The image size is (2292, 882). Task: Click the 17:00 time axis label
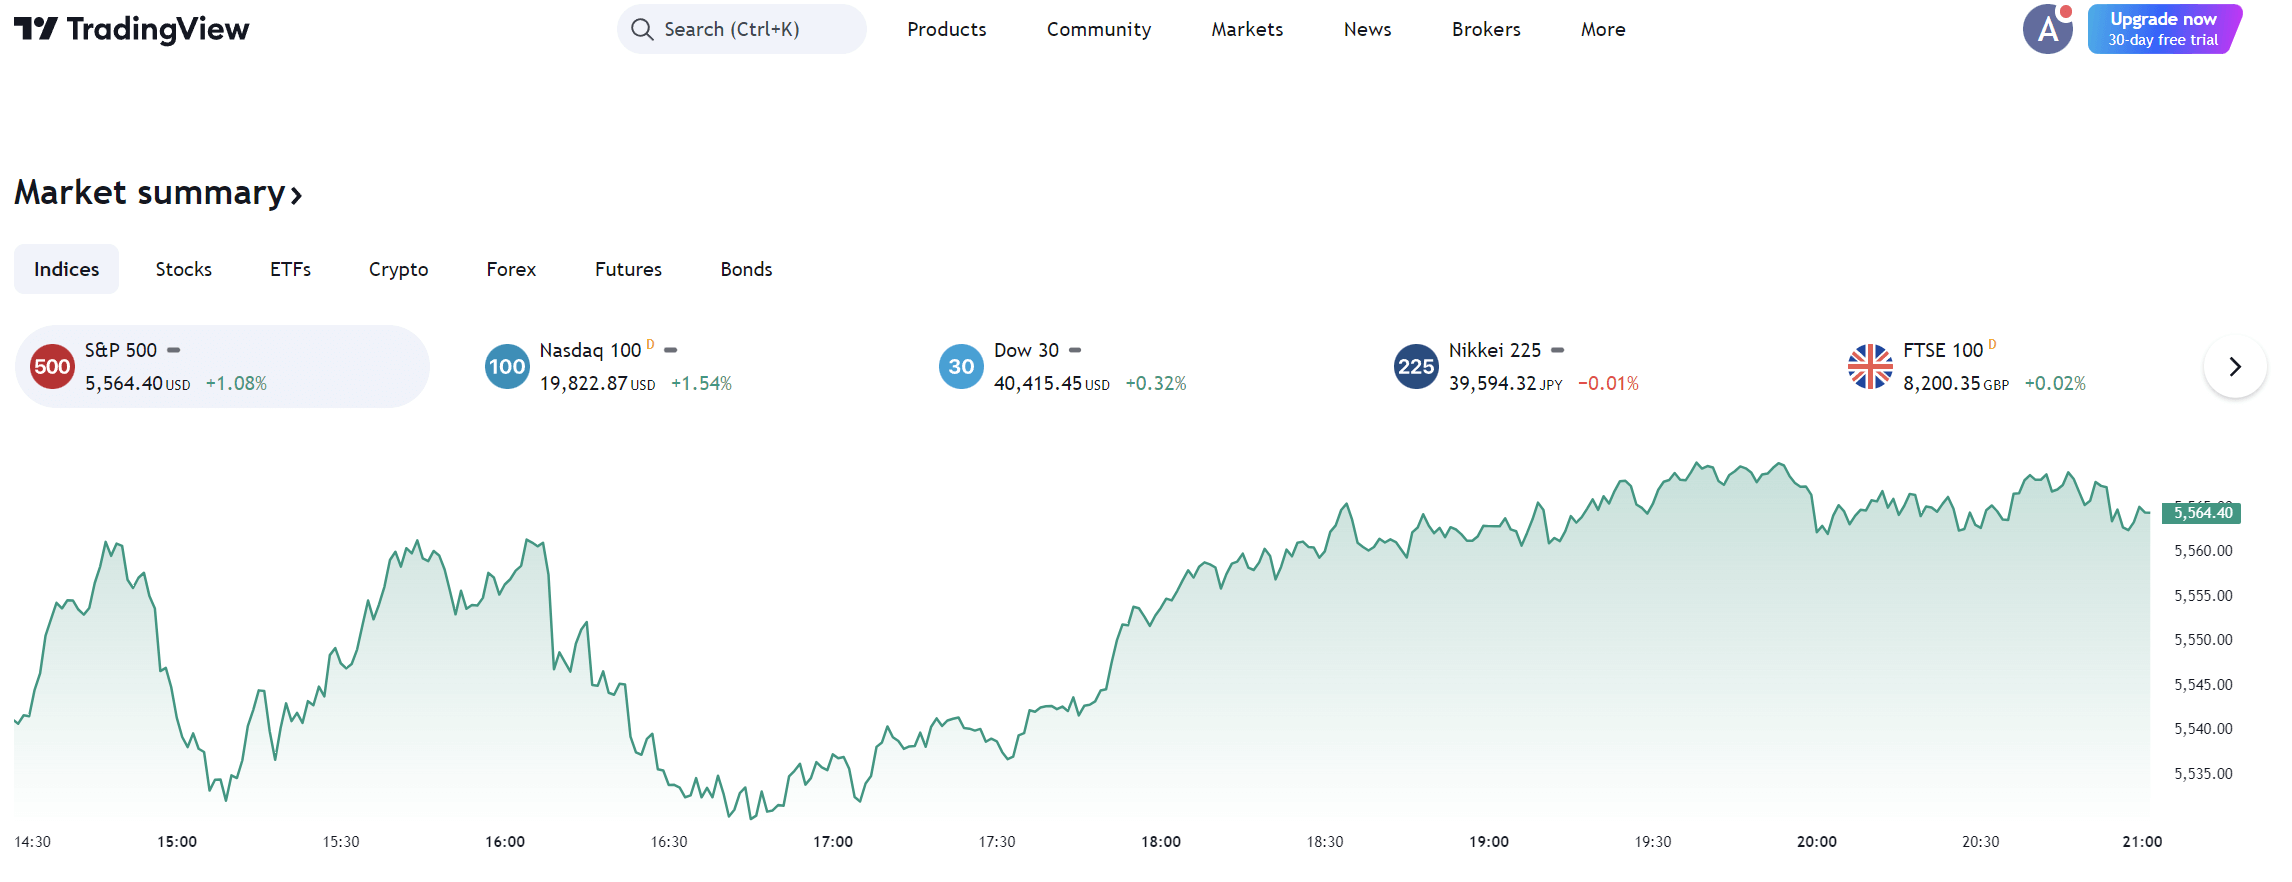coord(833,842)
